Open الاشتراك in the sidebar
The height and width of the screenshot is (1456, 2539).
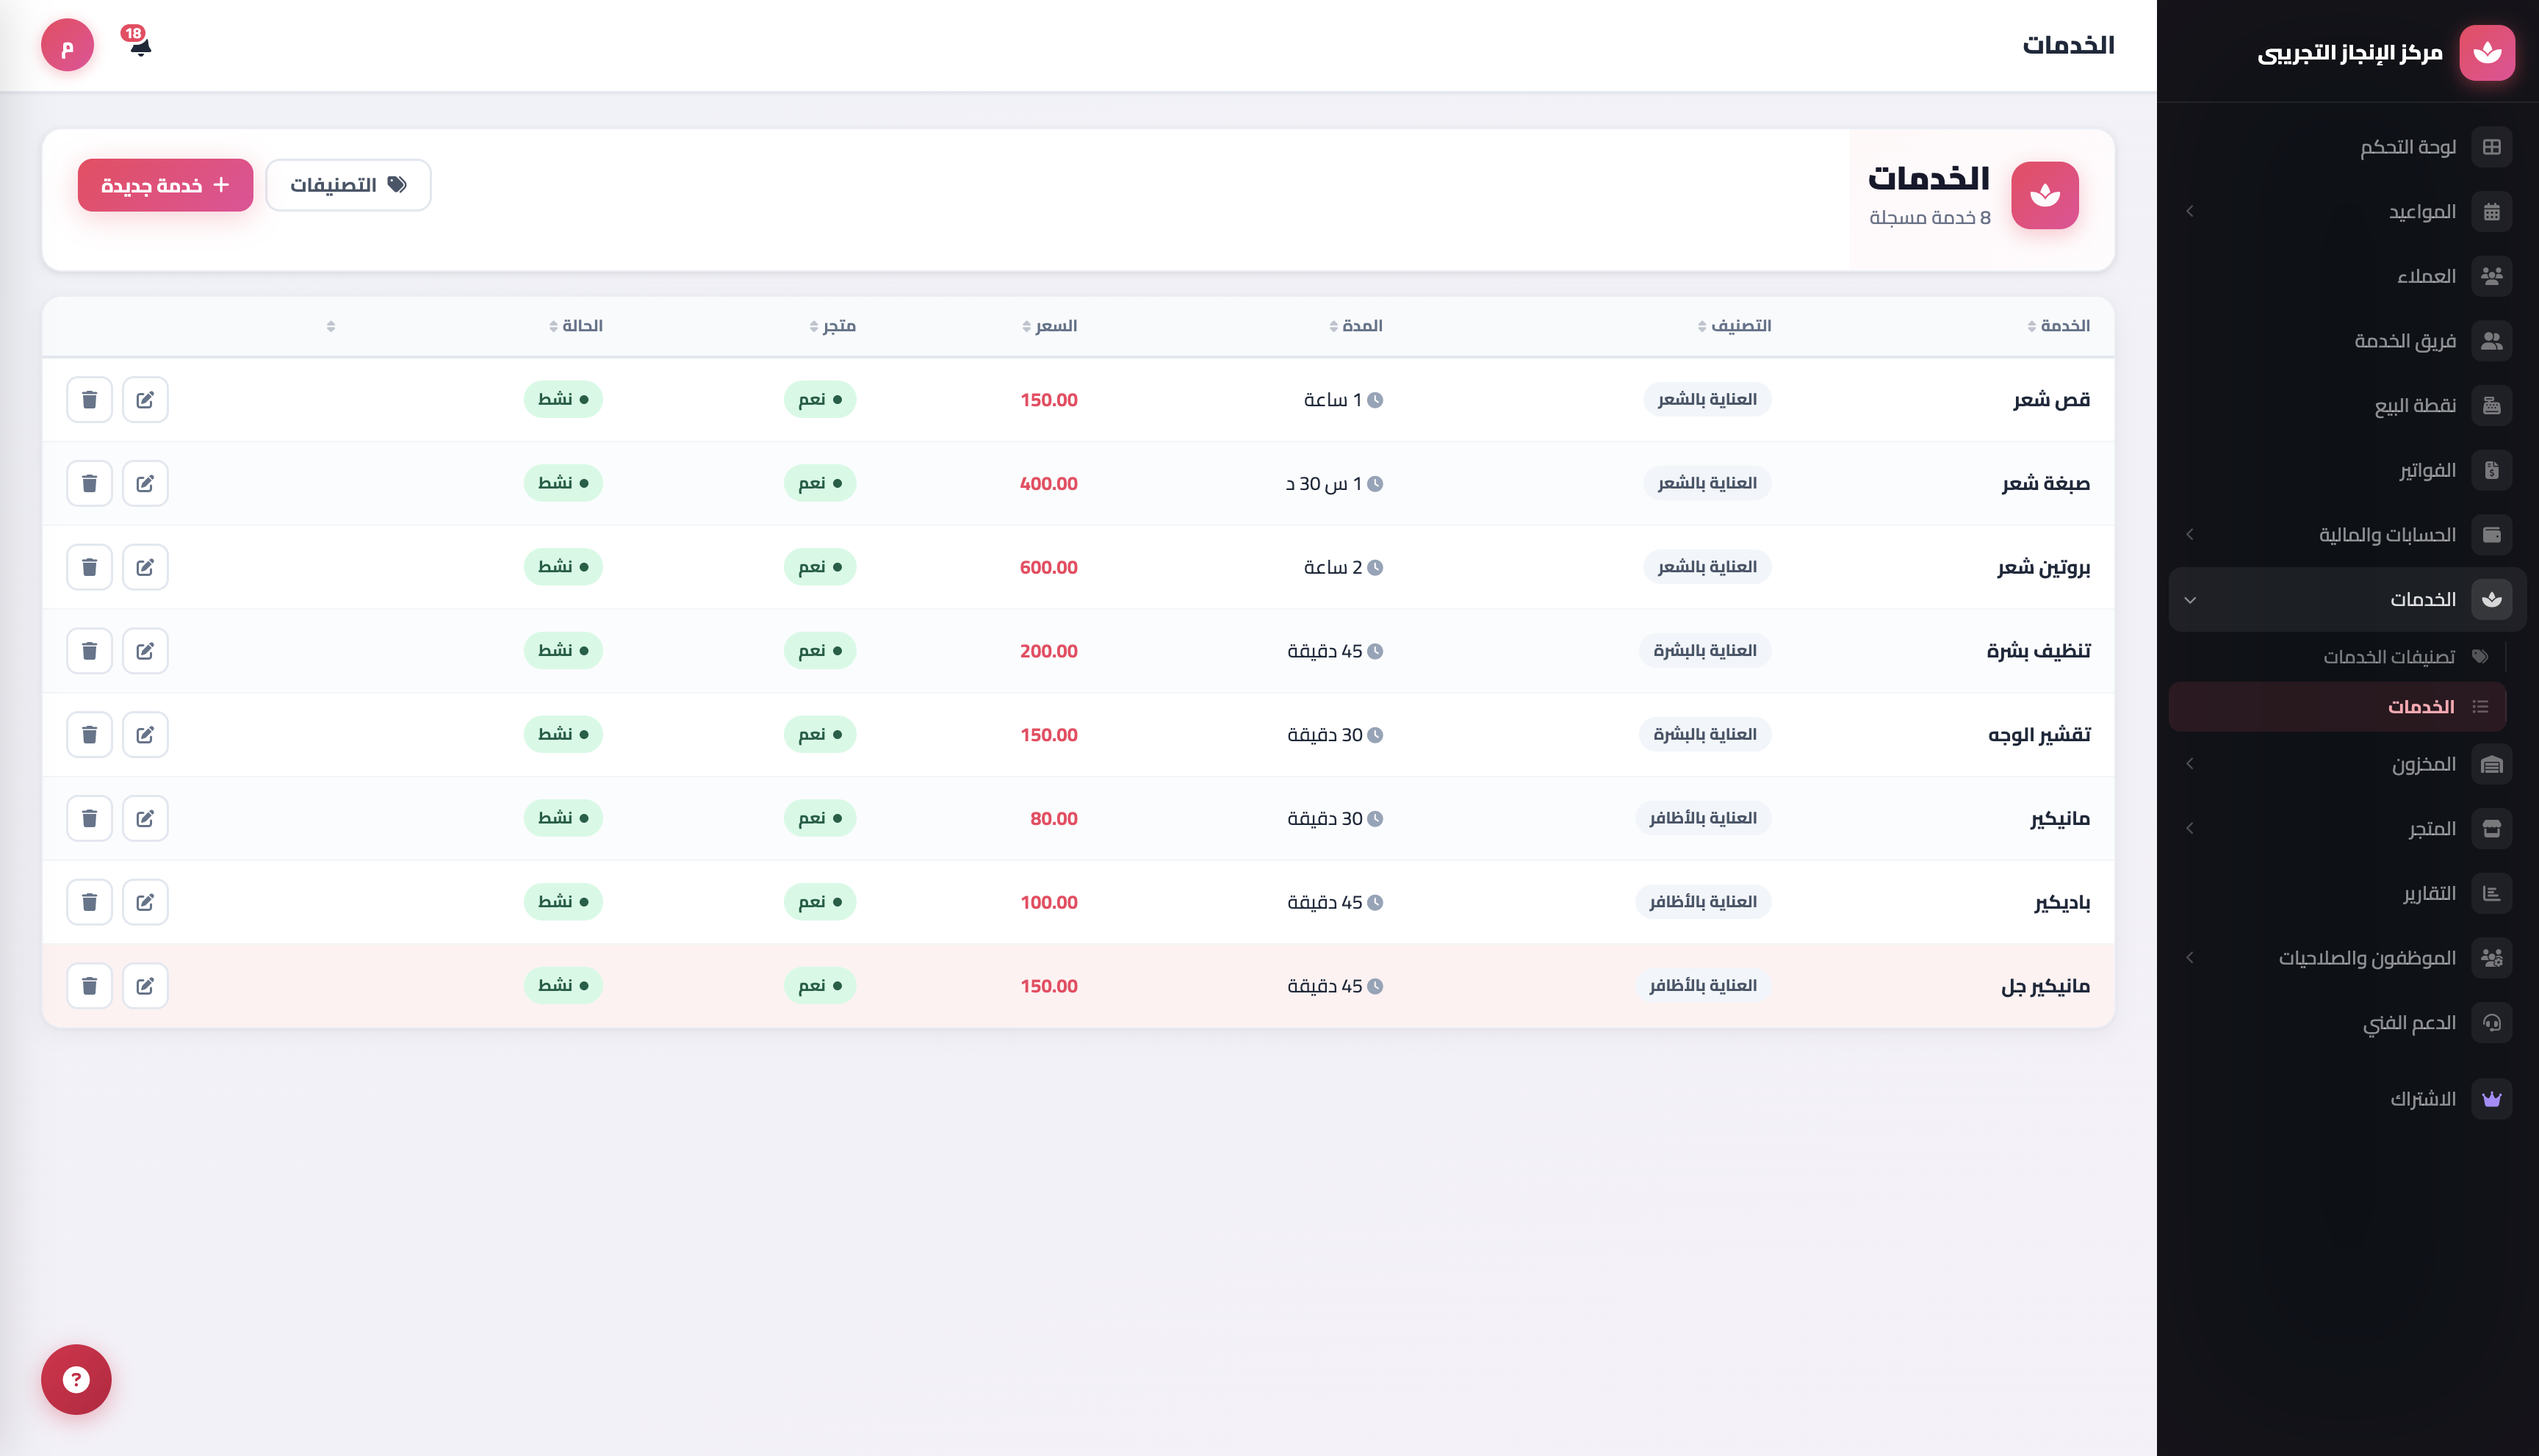(2347, 1099)
